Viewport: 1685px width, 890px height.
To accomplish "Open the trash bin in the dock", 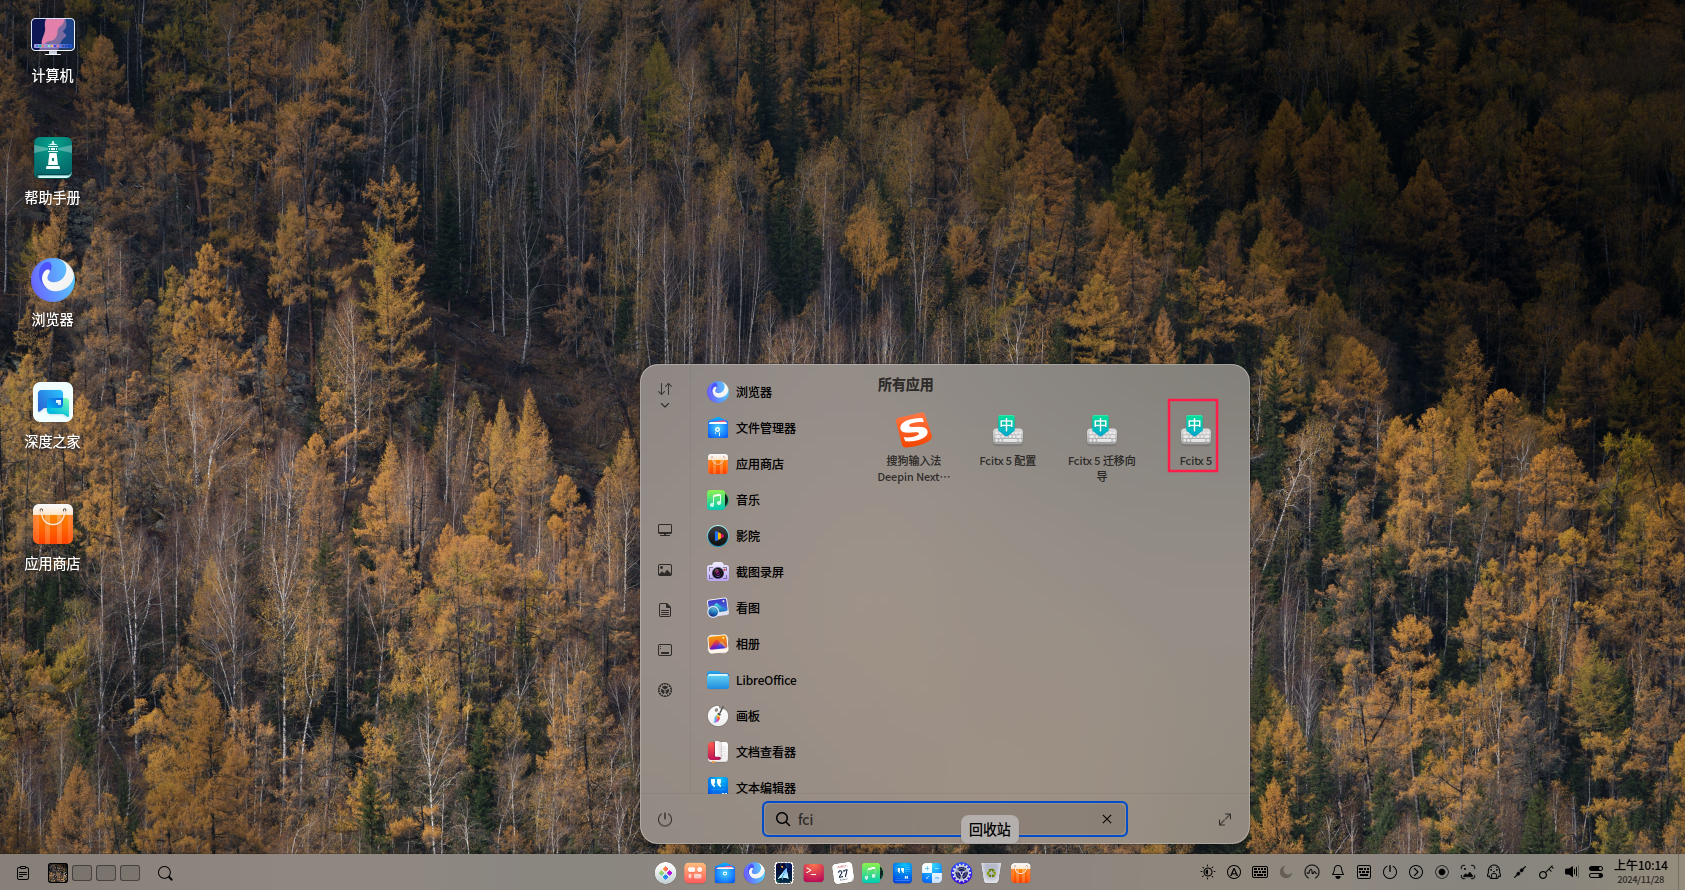I will pyautogui.click(x=991, y=873).
